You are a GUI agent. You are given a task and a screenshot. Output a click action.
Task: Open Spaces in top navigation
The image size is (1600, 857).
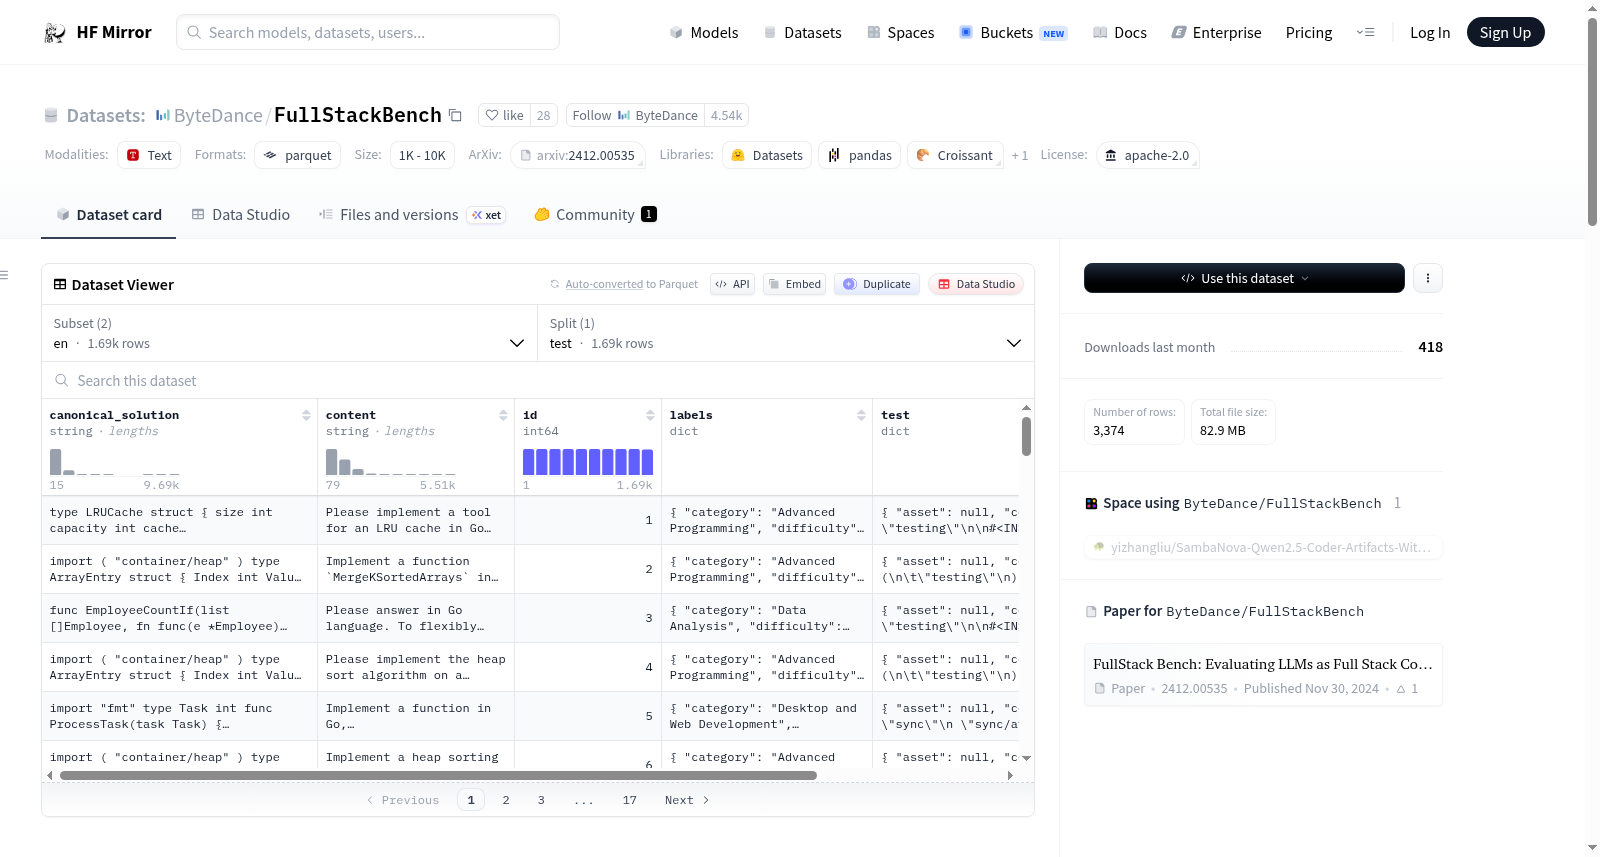[900, 33]
